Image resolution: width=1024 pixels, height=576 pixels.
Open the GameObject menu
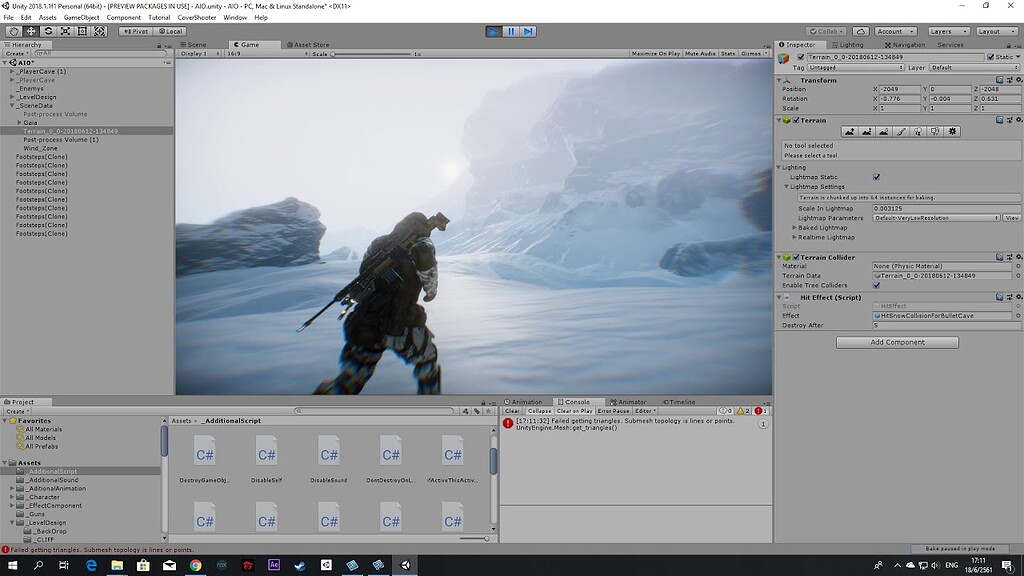[82, 18]
